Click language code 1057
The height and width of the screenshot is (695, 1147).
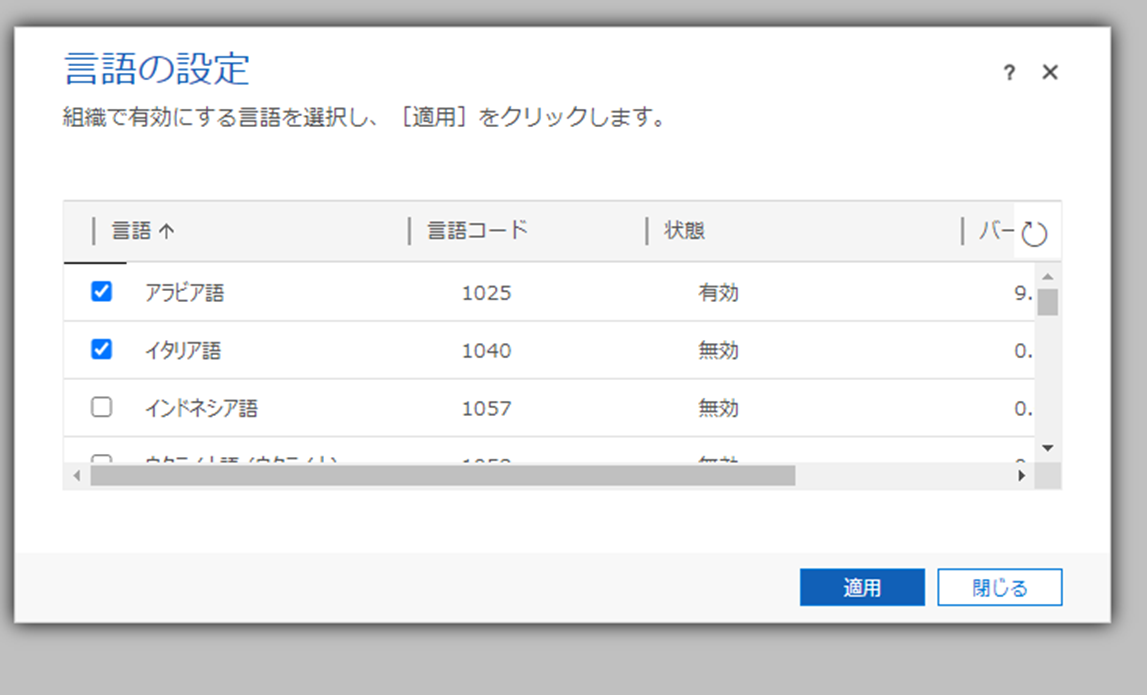coord(486,408)
